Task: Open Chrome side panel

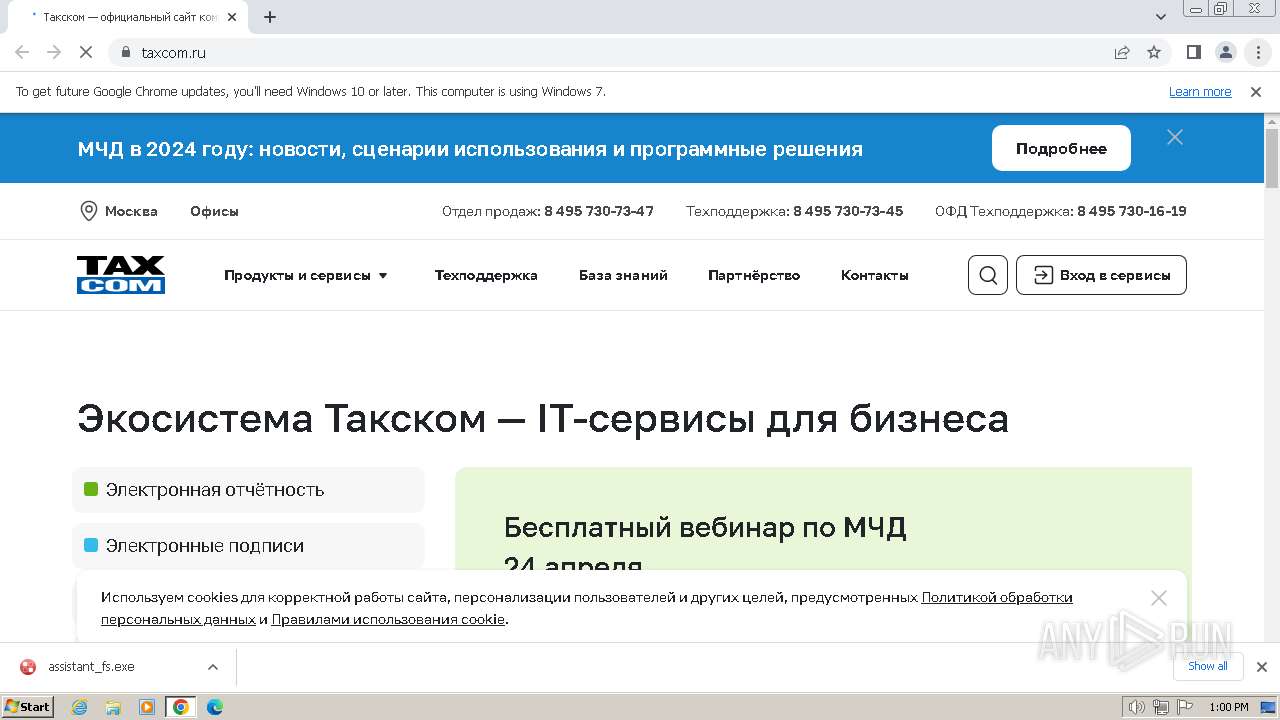Action: 1193,52
